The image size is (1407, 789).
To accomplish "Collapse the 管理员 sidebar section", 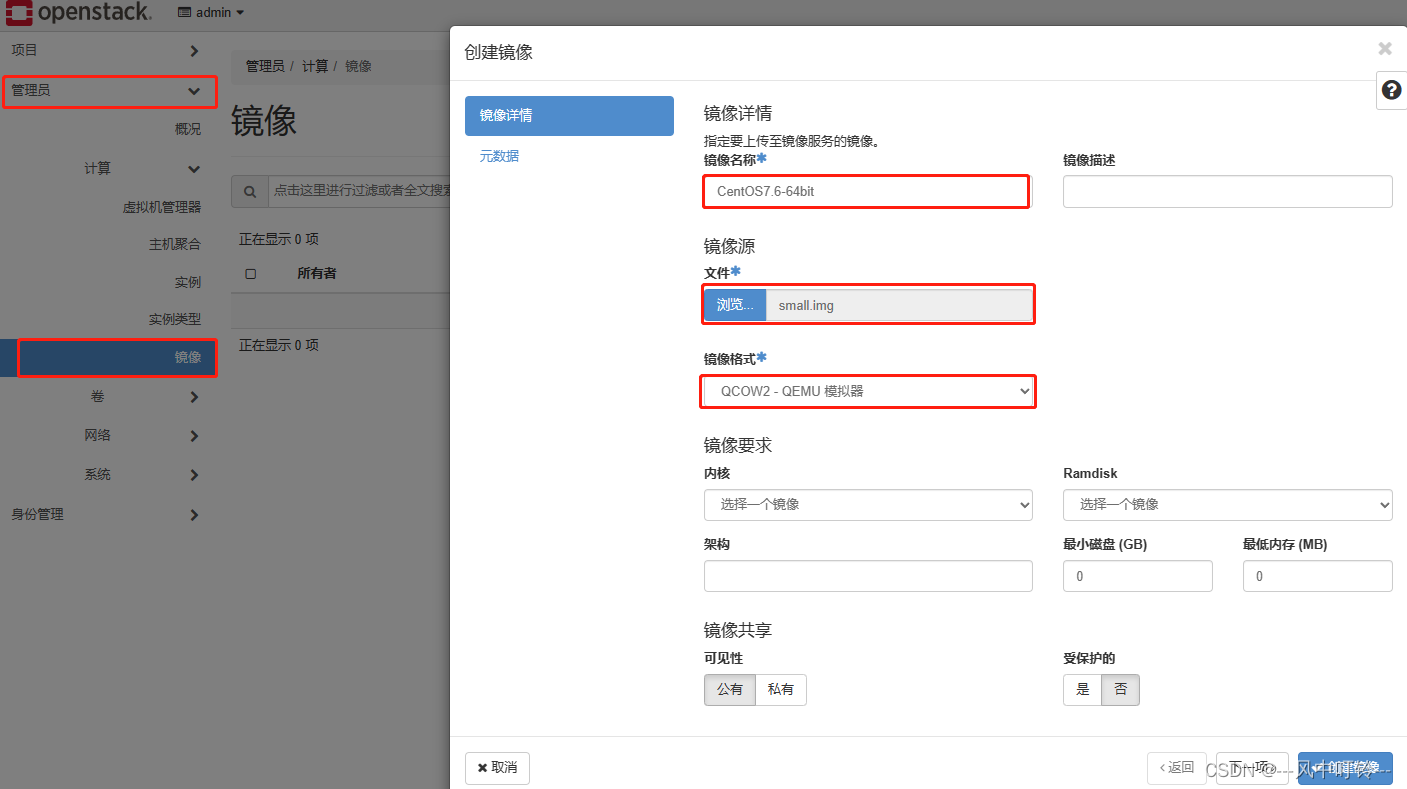I will [x=108, y=91].
